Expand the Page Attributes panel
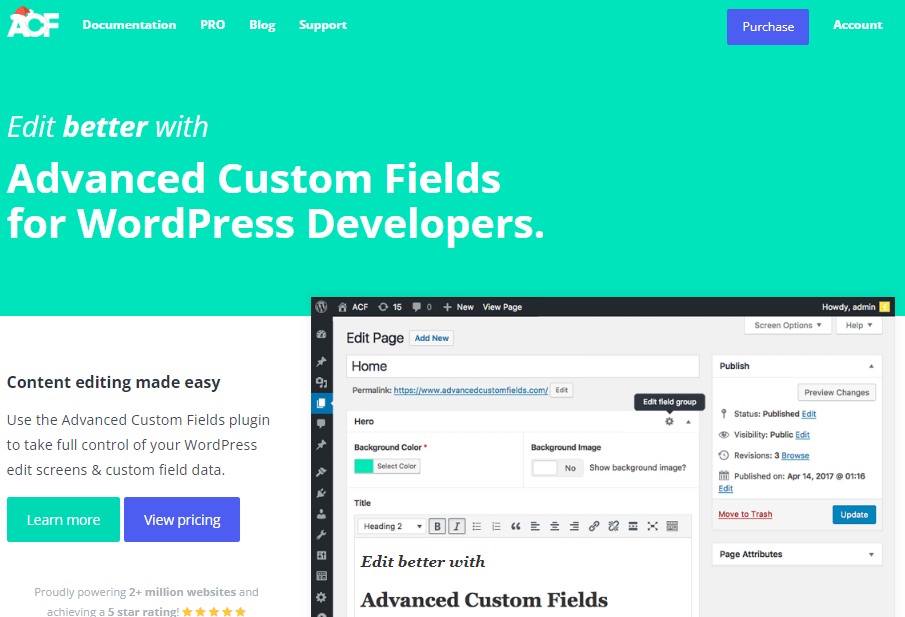This screenshot has height=617, width=905. 872,554
